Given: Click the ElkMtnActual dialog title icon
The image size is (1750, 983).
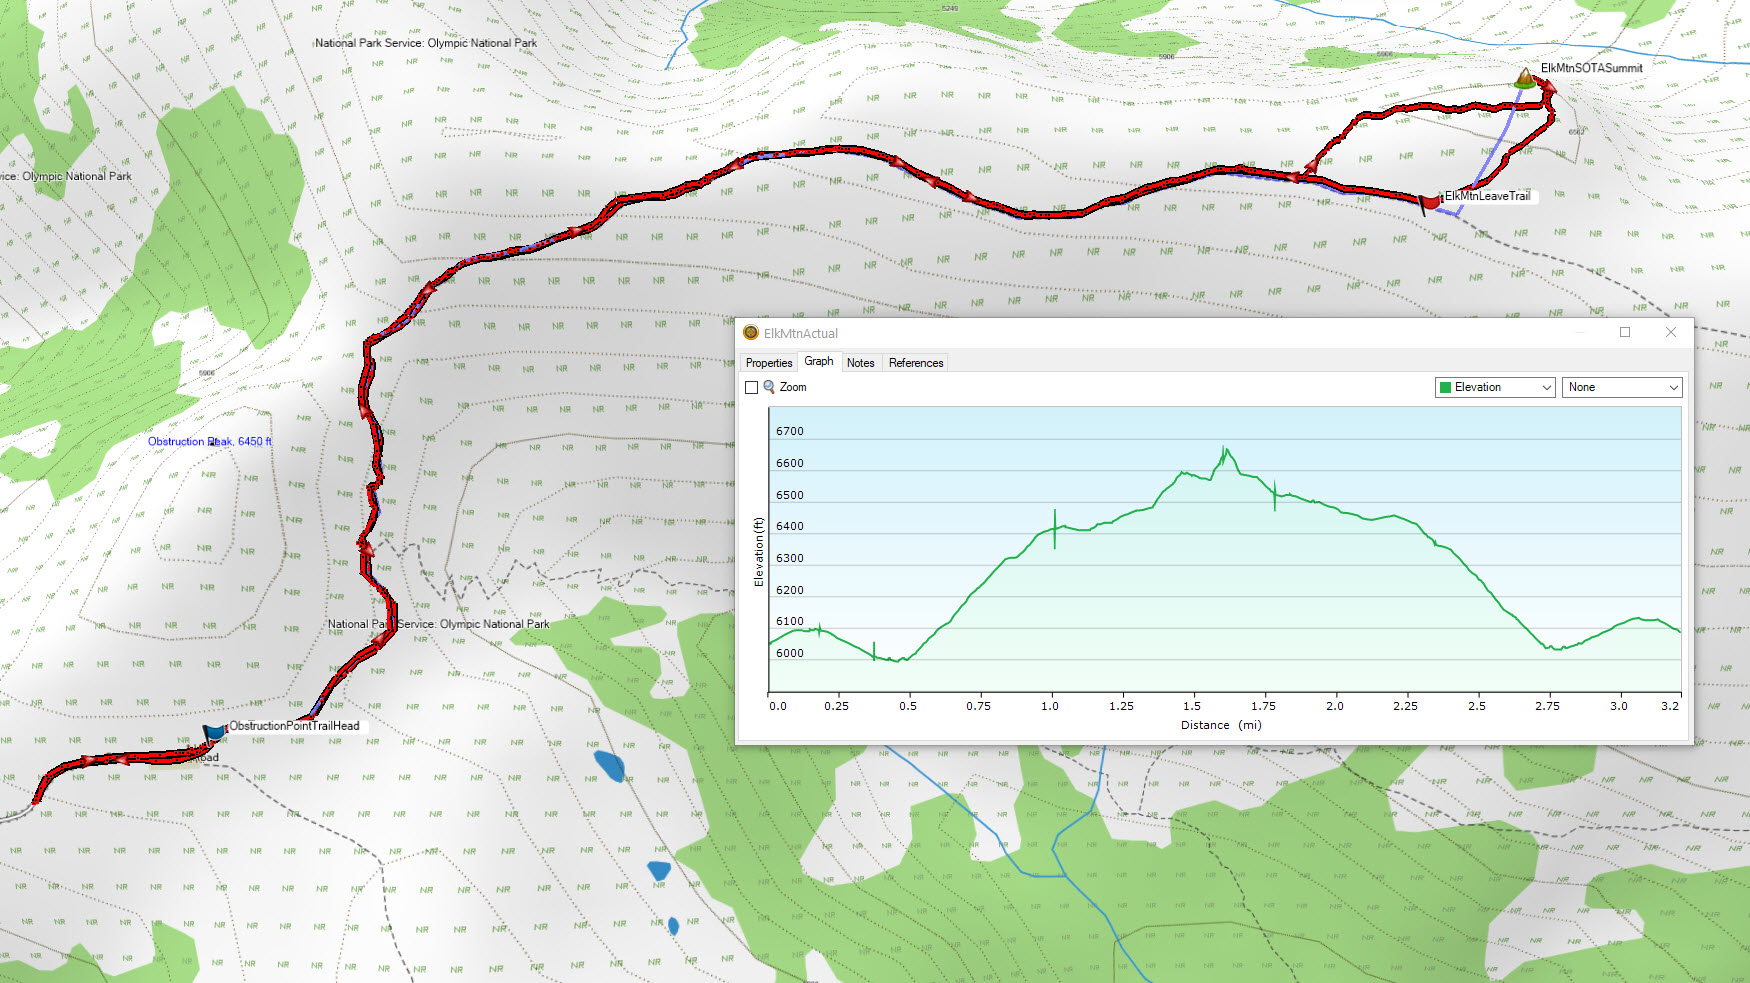Looking at the screenshot, I should 751,333.
